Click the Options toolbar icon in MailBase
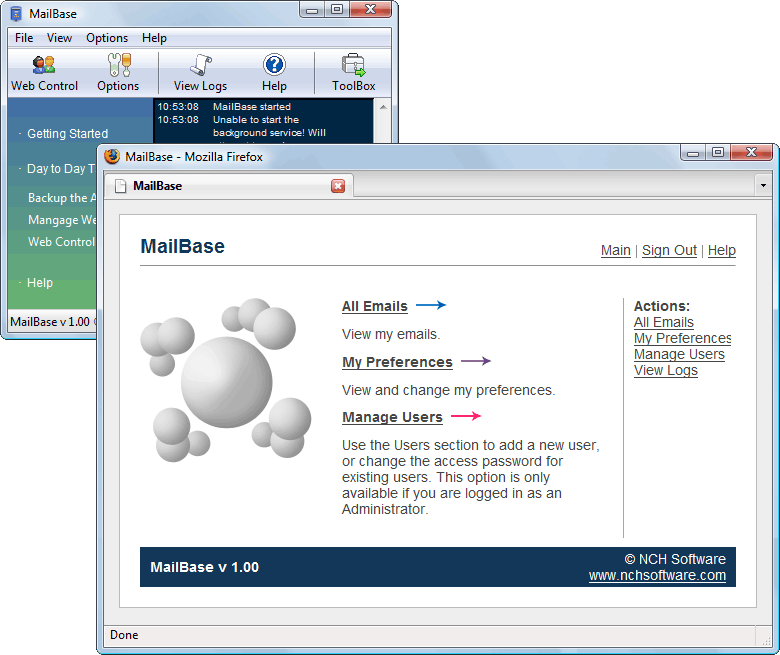This screenshot has height=655, width=780. (x=118, y=73)
